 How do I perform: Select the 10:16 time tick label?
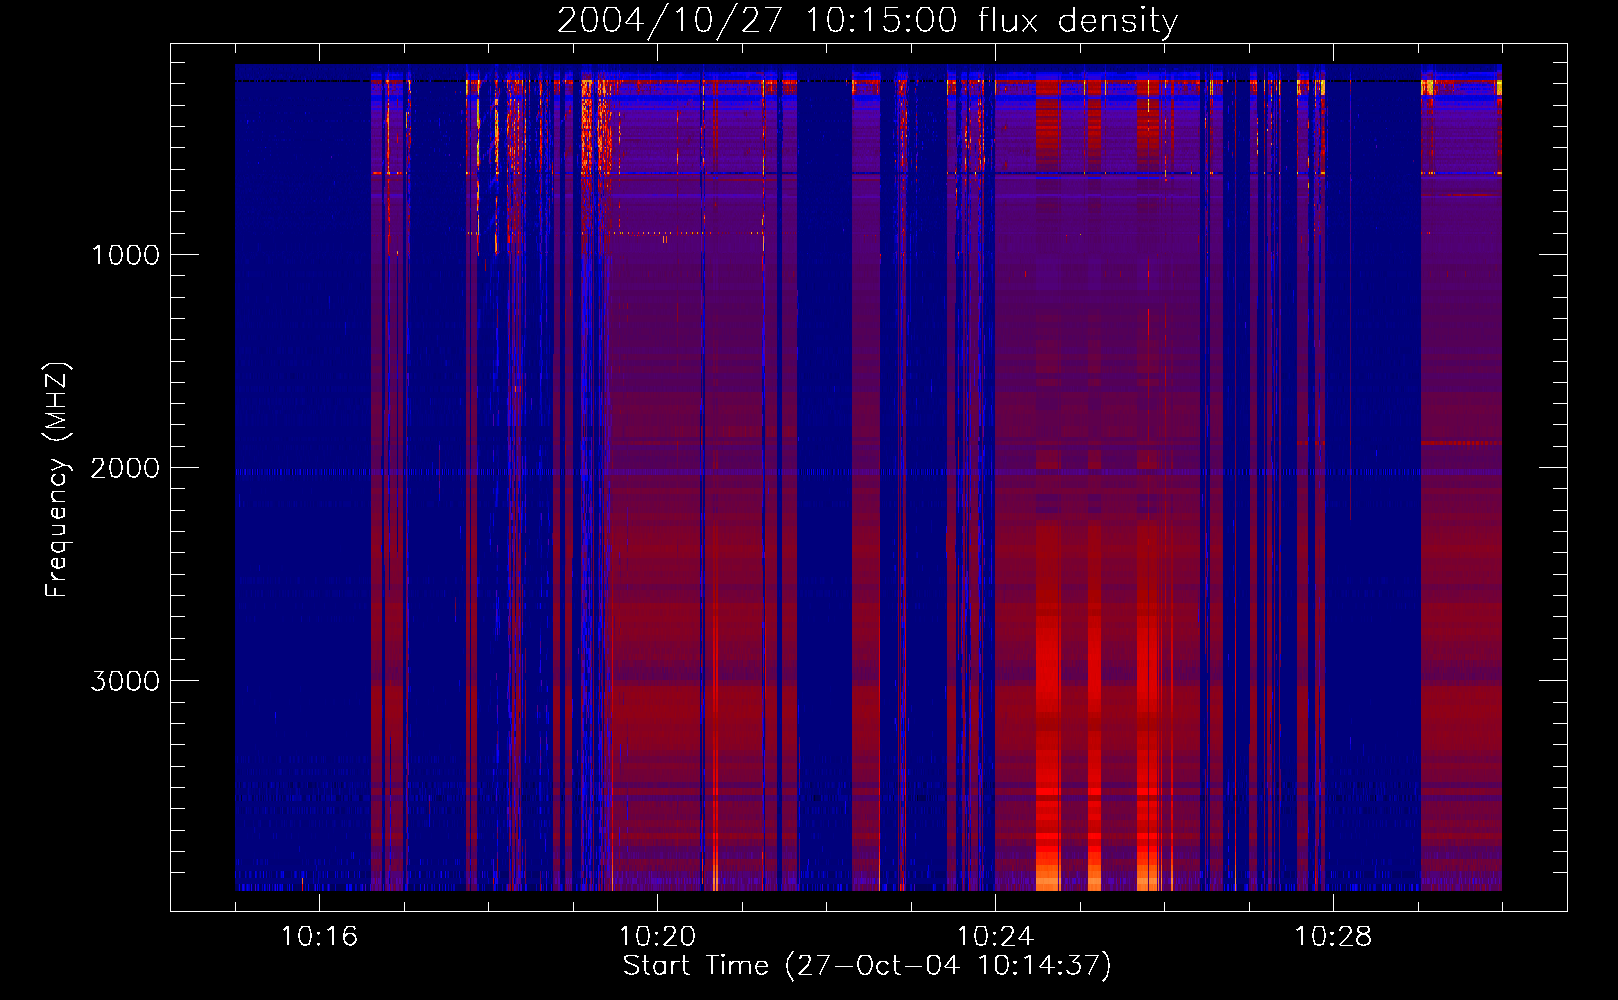point(319,937)
